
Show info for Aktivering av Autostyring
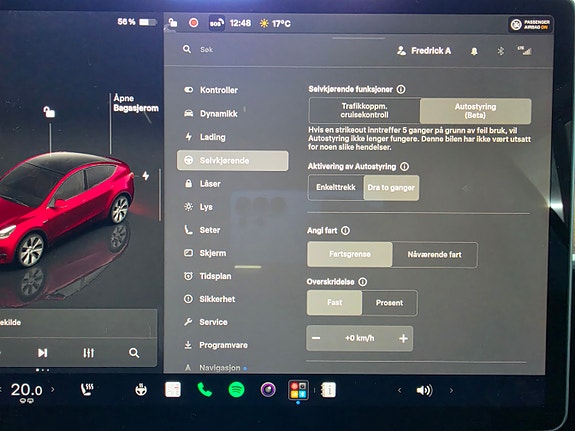404,167
